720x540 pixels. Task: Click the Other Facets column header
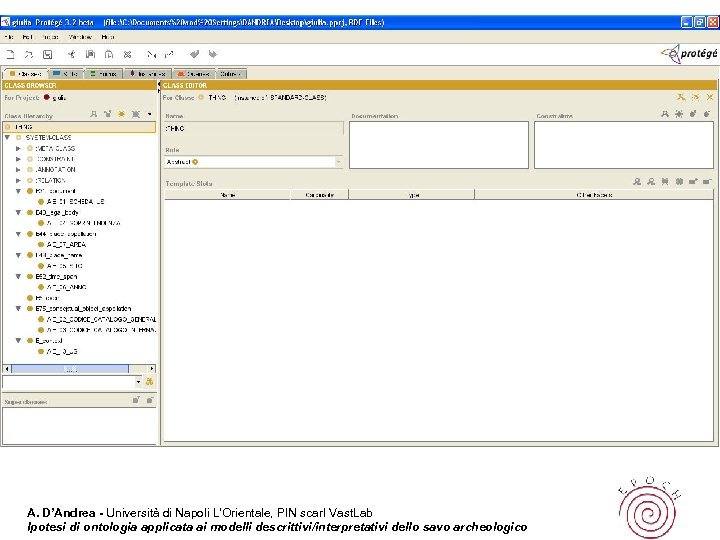pyautogui.click(x=594, y=195)
